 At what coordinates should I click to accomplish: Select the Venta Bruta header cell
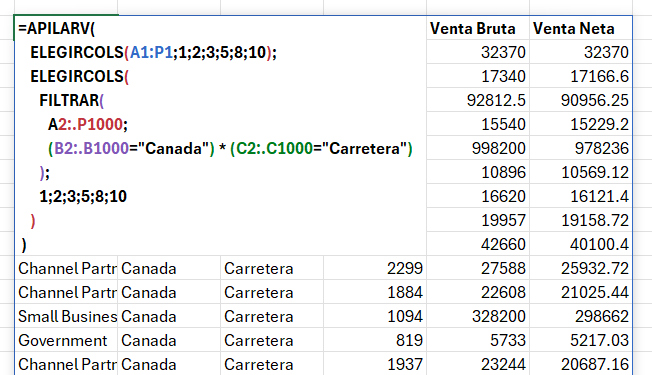[478, 28]
